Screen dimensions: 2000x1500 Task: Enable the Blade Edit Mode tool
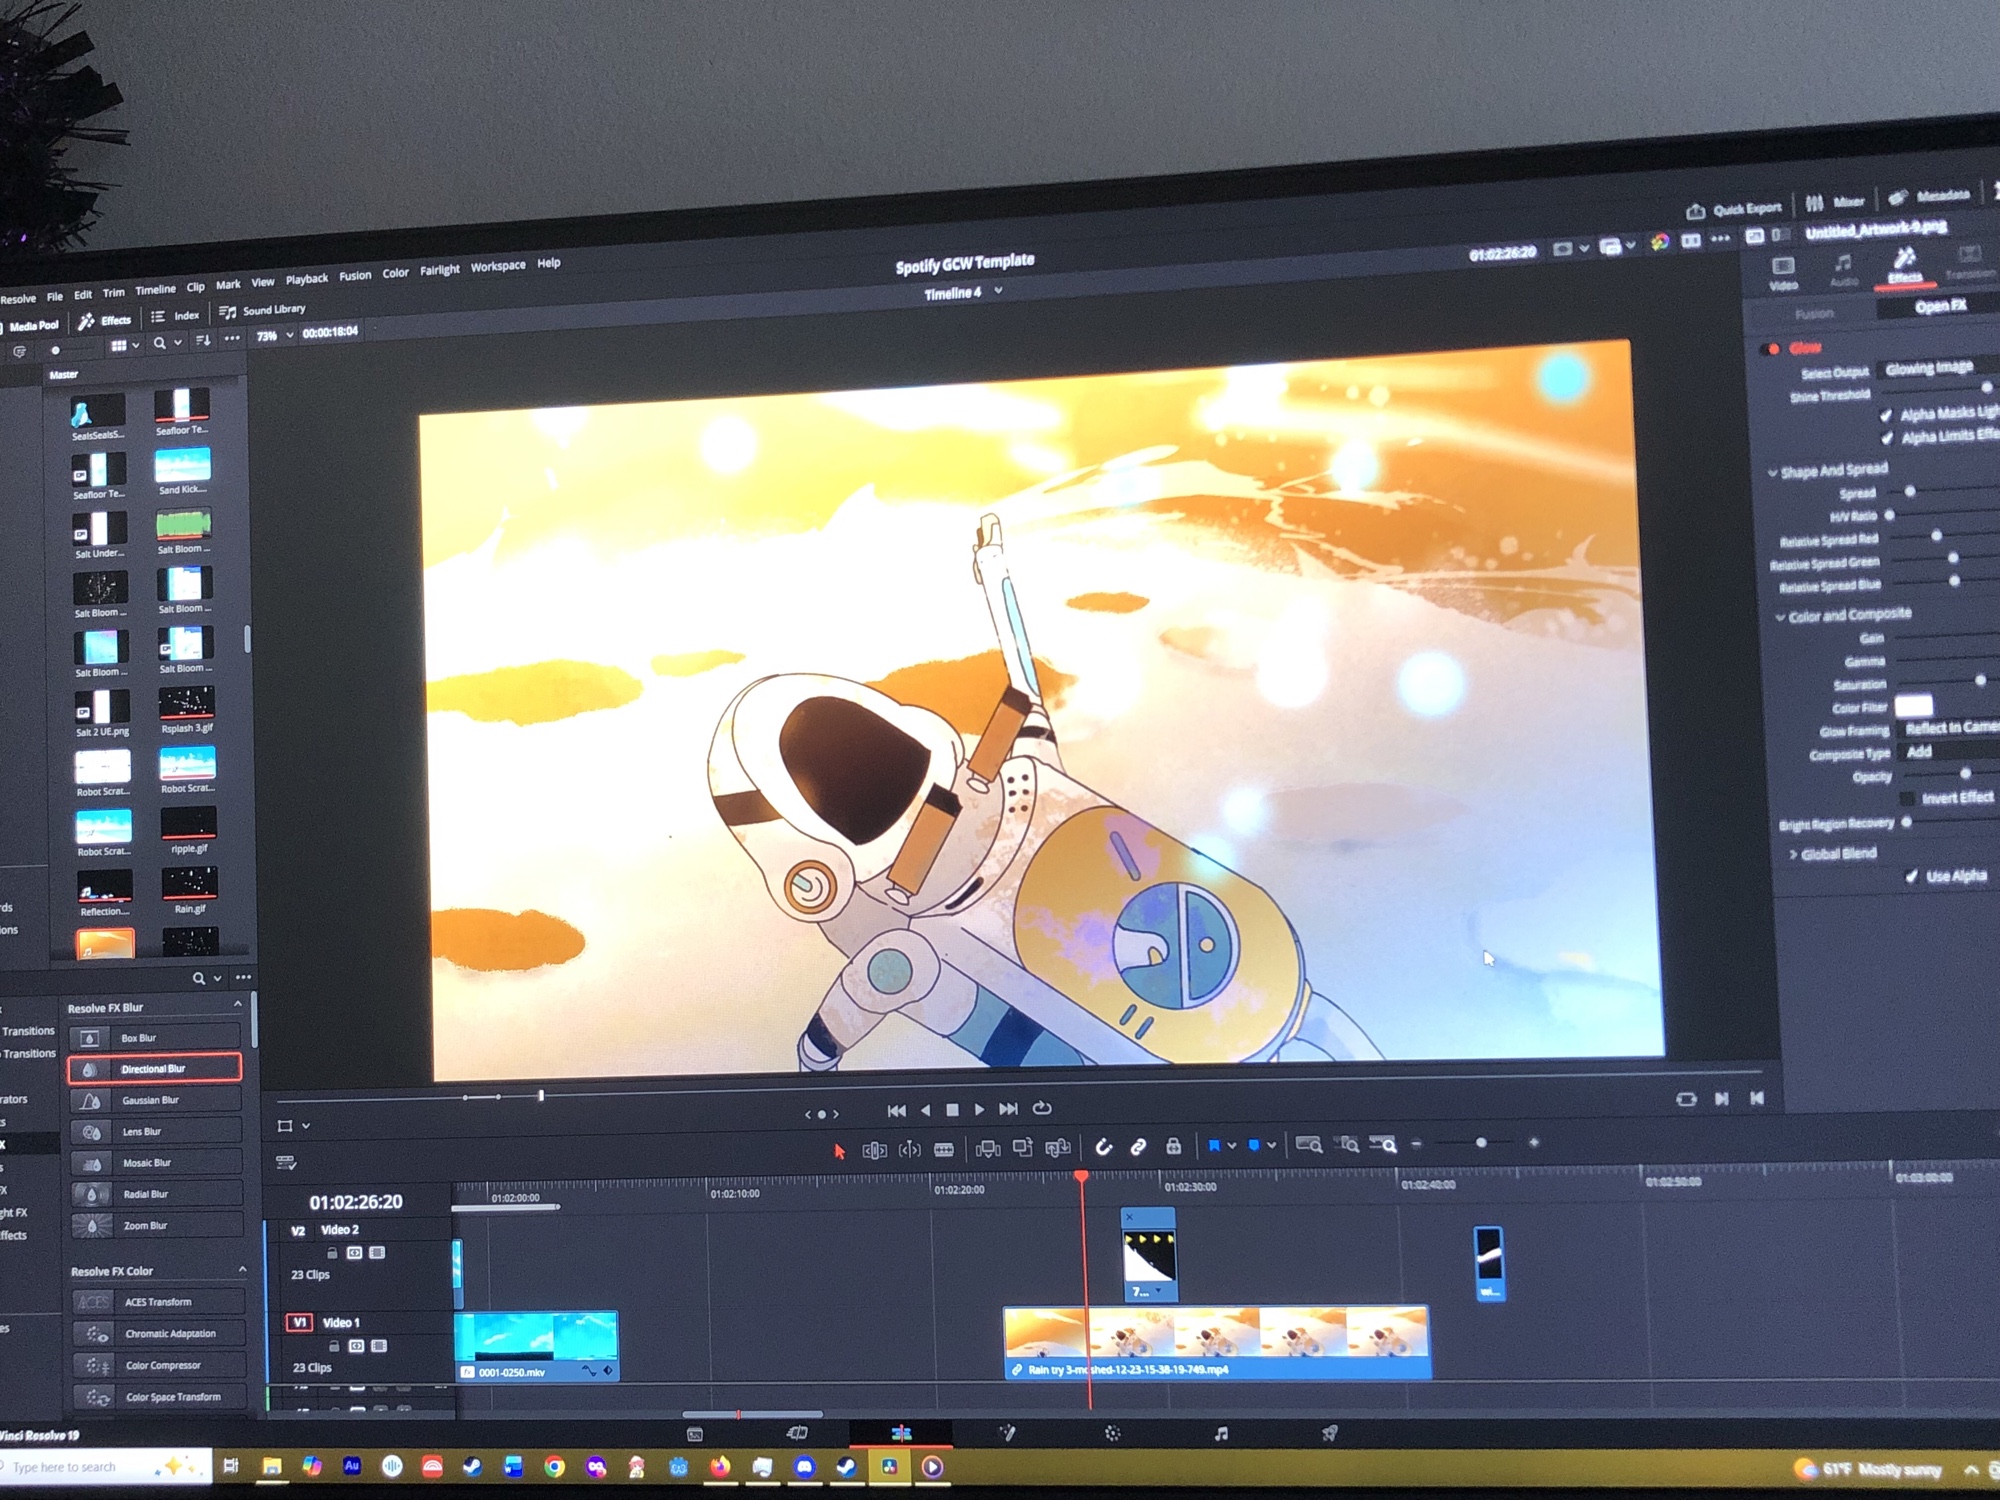943,1149
